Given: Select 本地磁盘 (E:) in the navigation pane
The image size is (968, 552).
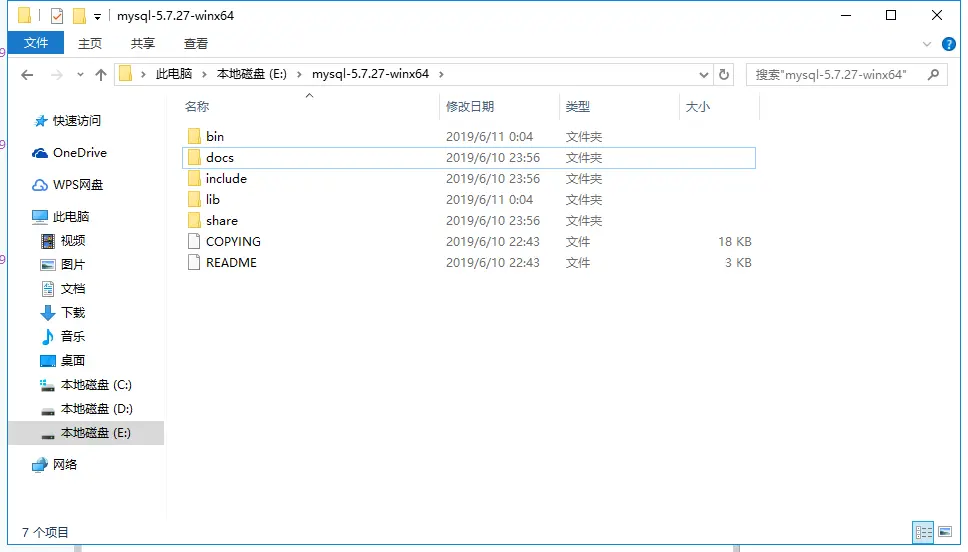Looking at the screenshot, I should [86, 433].
